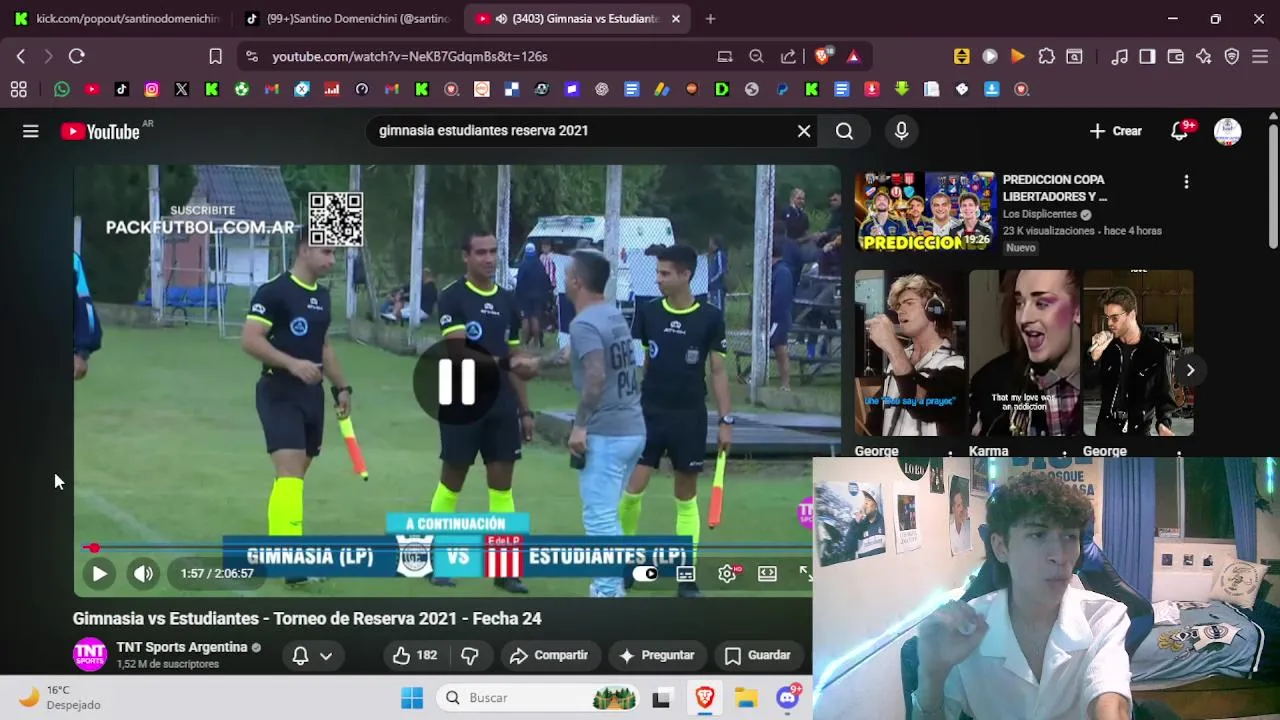Open a new browser tab
Viewport: 1280px width, 720px height.
pos(710,18)
